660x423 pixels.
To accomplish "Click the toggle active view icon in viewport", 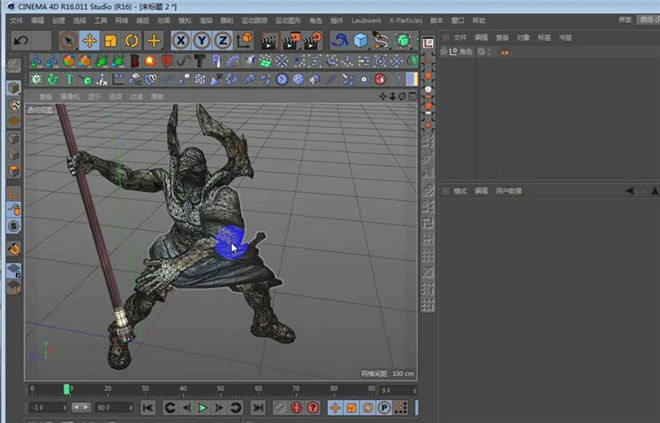I will 412,96.
